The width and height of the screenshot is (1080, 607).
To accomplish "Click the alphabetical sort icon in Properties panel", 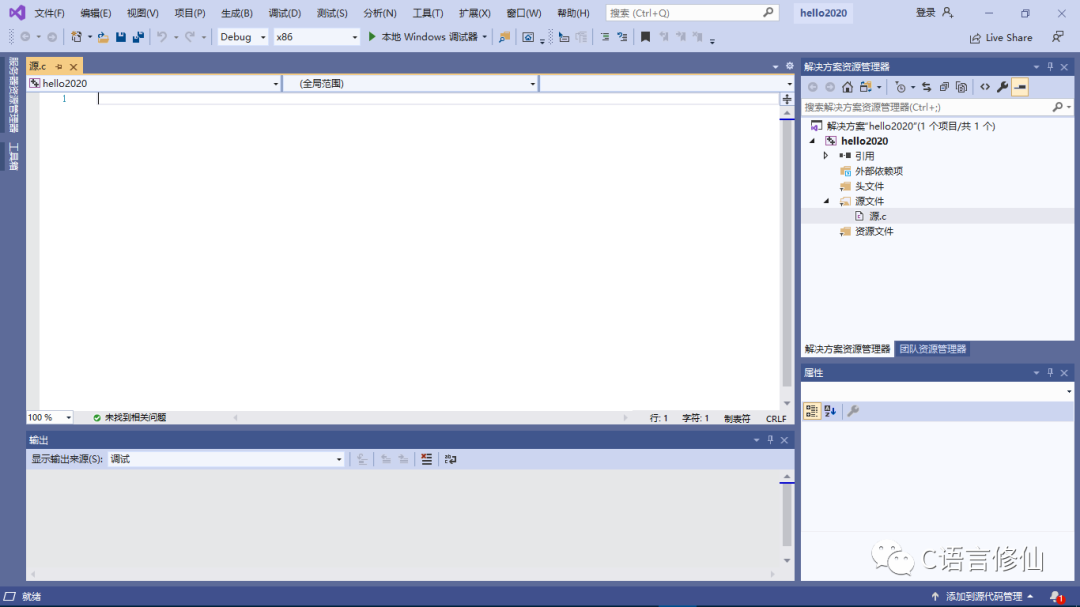I will (x=830, y=411).
